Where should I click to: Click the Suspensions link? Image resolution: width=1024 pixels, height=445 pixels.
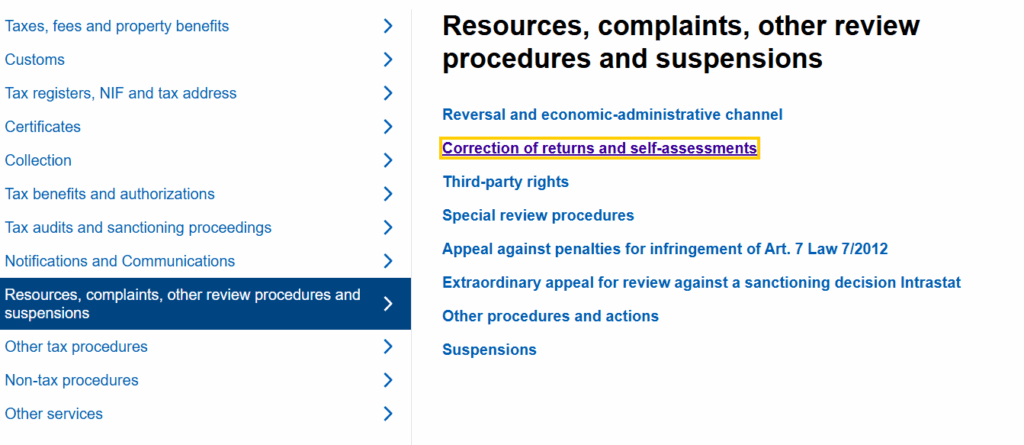click(x=489, y=350)
